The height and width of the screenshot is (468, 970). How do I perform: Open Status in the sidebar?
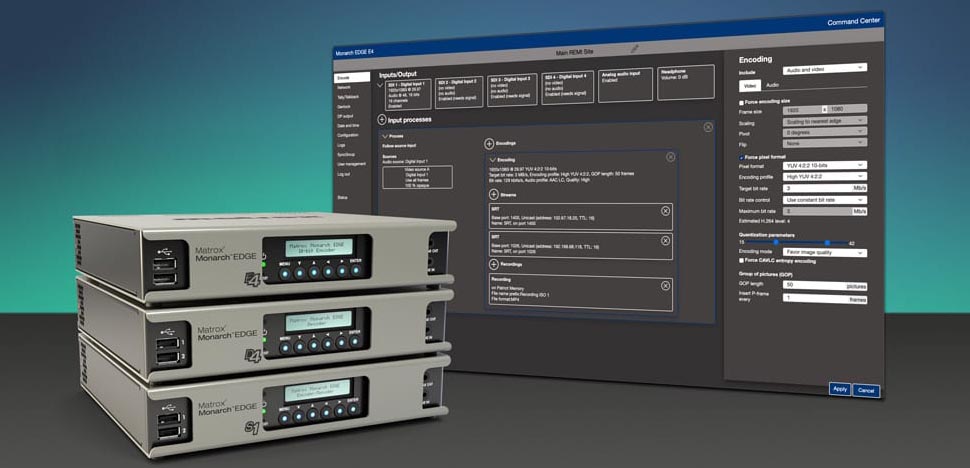(x=342, y=197)
